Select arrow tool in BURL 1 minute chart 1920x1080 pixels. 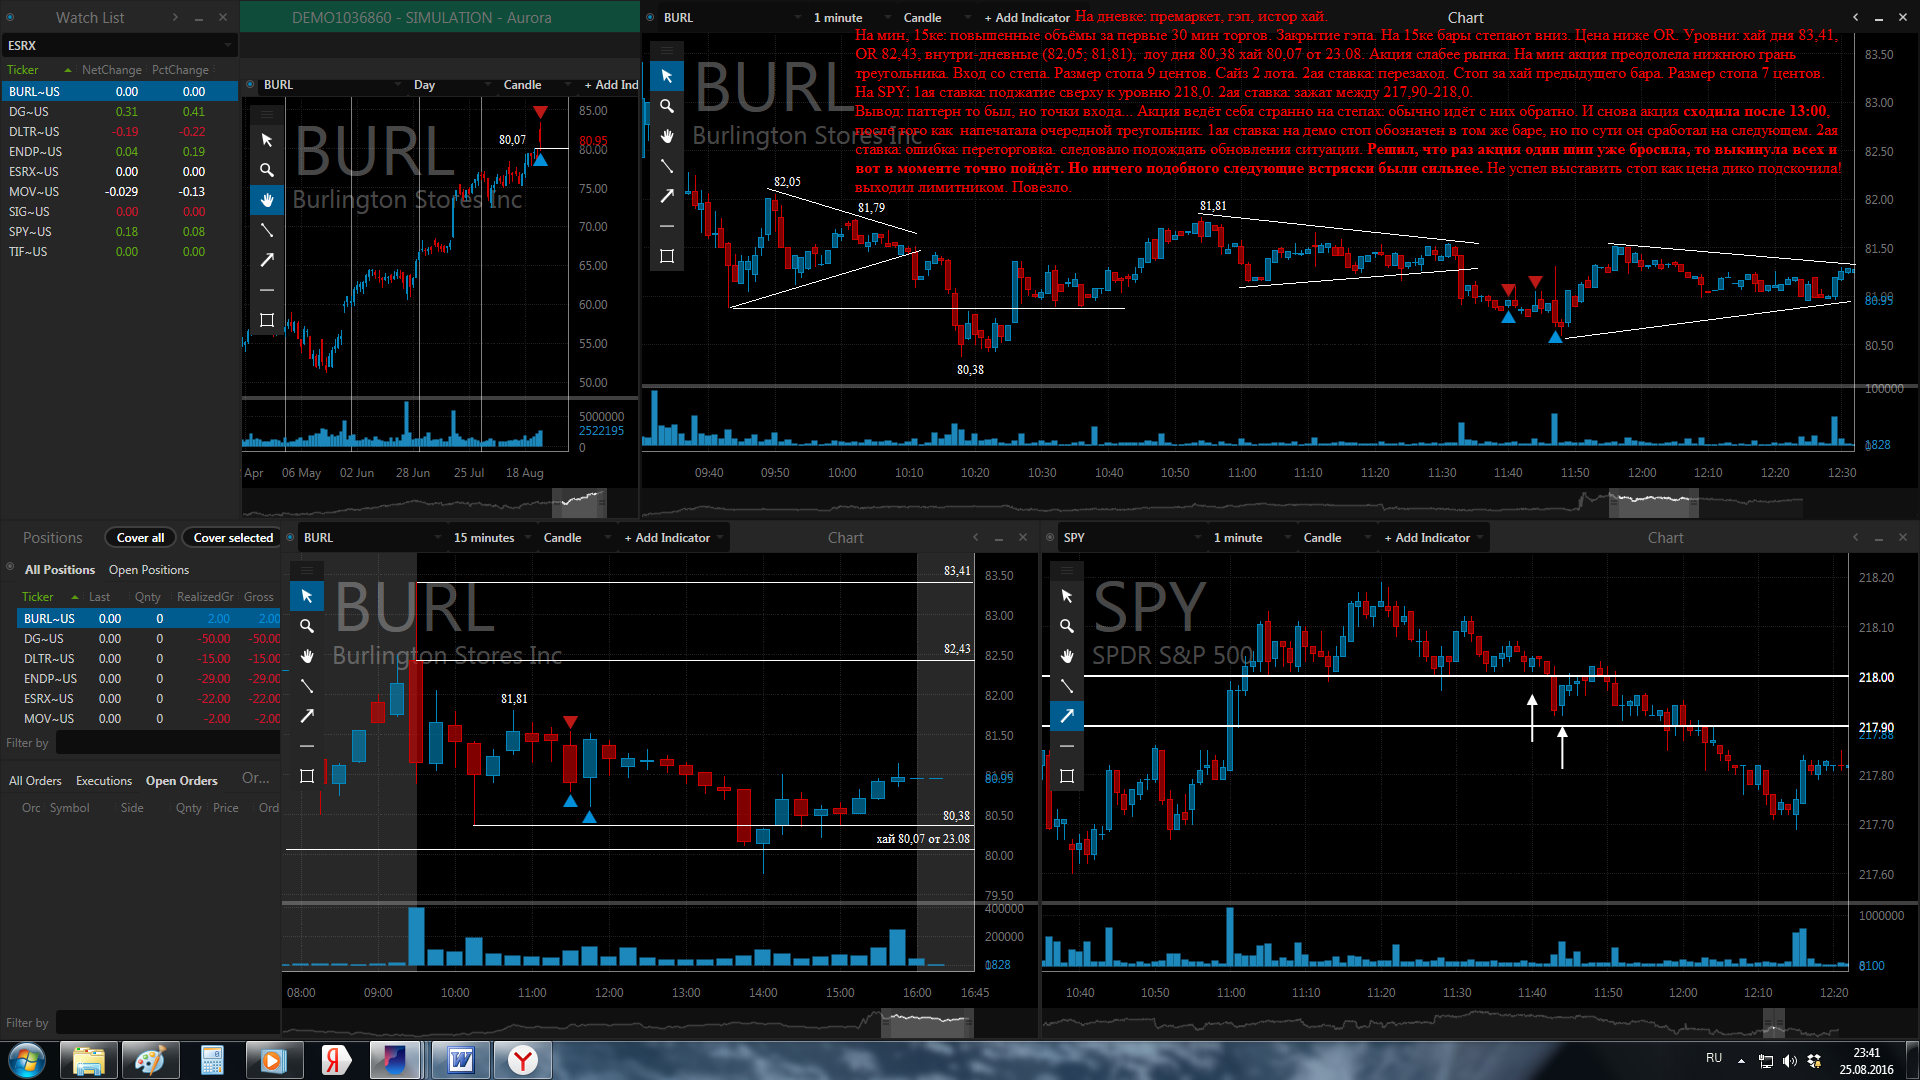pos(667,196)
